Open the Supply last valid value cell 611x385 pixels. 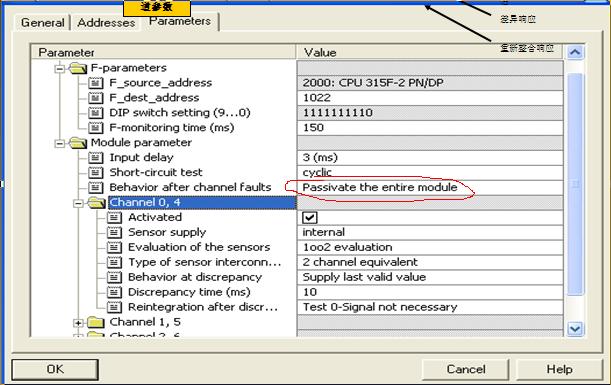(430, 277)
